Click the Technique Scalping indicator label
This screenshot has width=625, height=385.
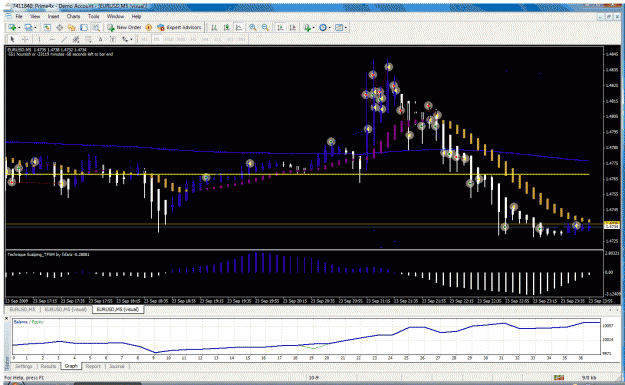pyautogui.click(x=48, y=254)
